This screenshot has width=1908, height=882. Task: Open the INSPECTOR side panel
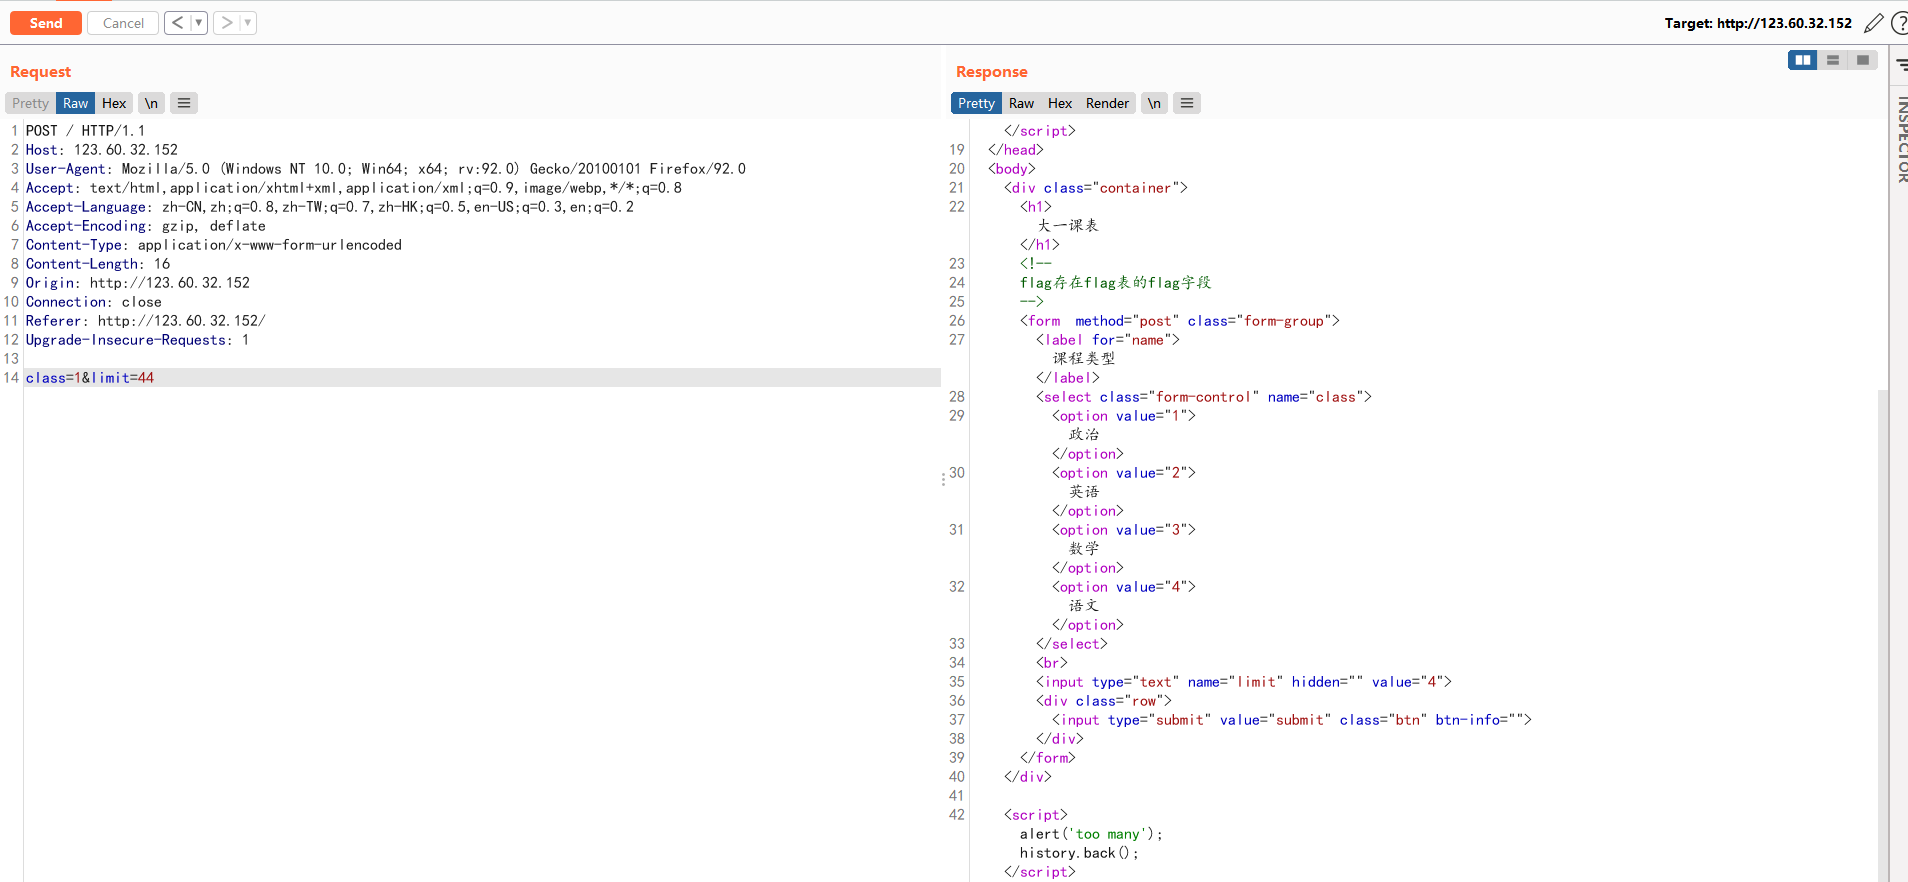(1901, 140)
